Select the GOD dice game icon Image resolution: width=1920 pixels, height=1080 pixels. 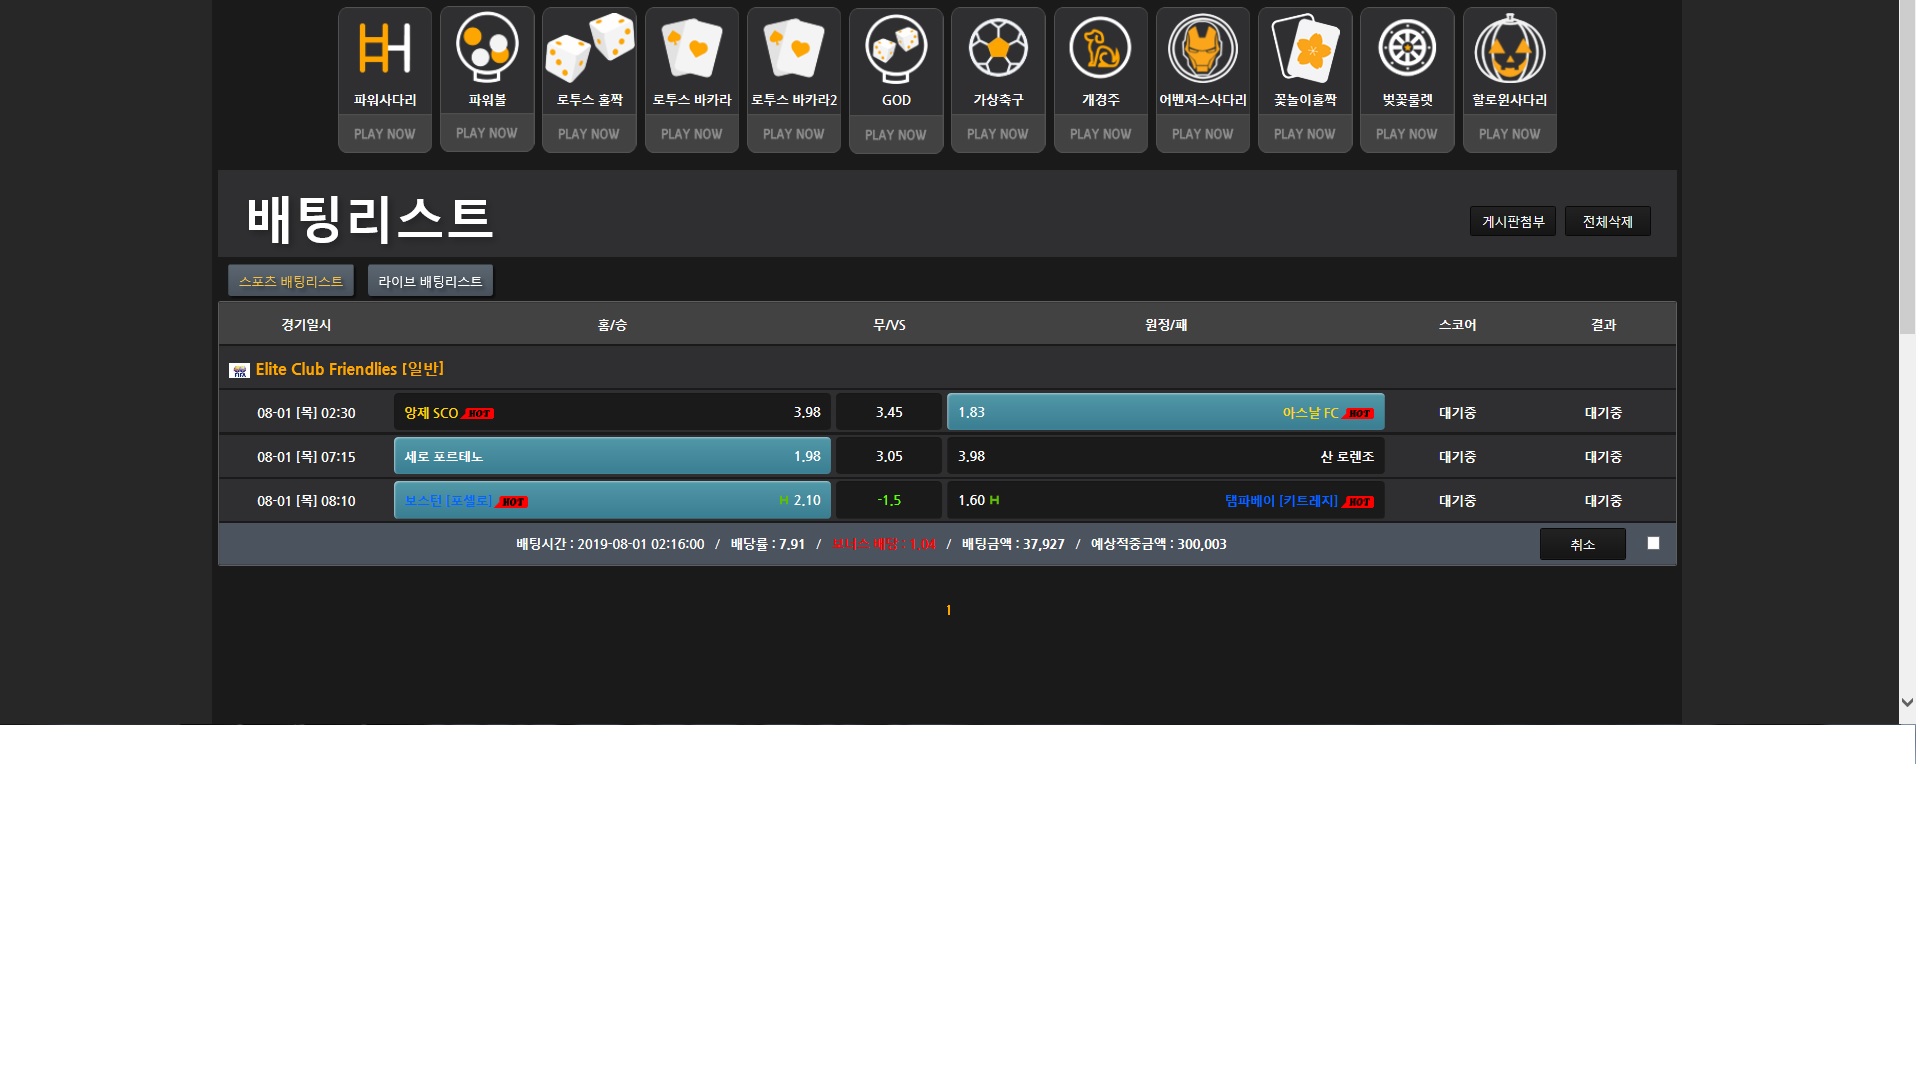(896, 48)
